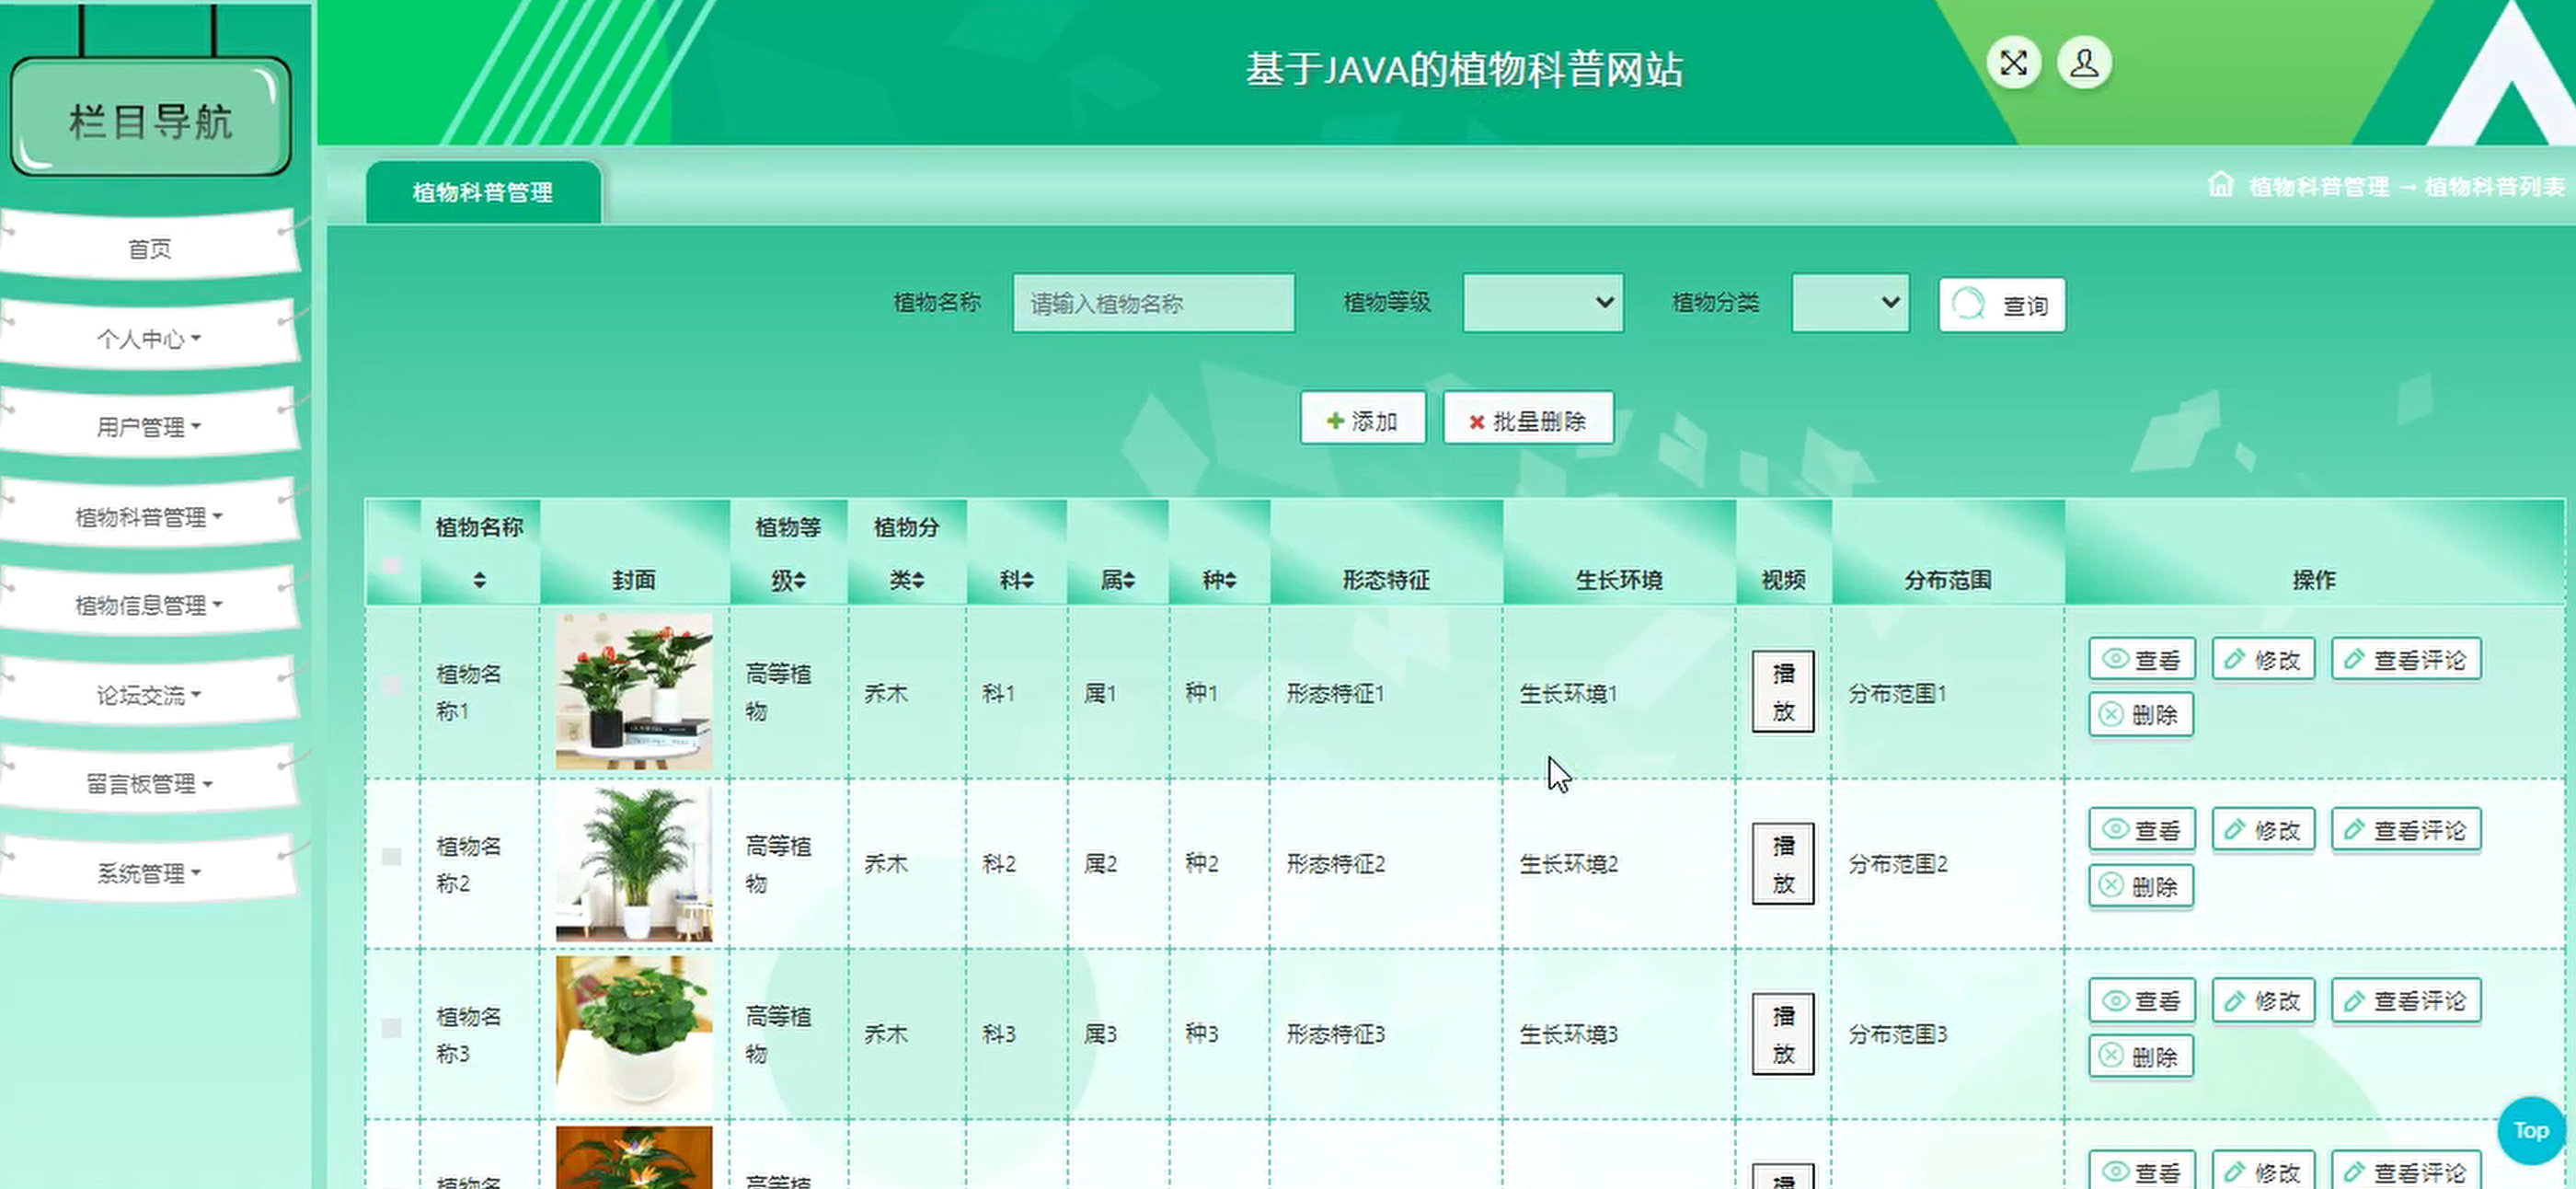The height and width of the screenshot is (1189, 2576).
Task: Open 查看评论 for 植物名称1 row
Action: (2406, 659)
